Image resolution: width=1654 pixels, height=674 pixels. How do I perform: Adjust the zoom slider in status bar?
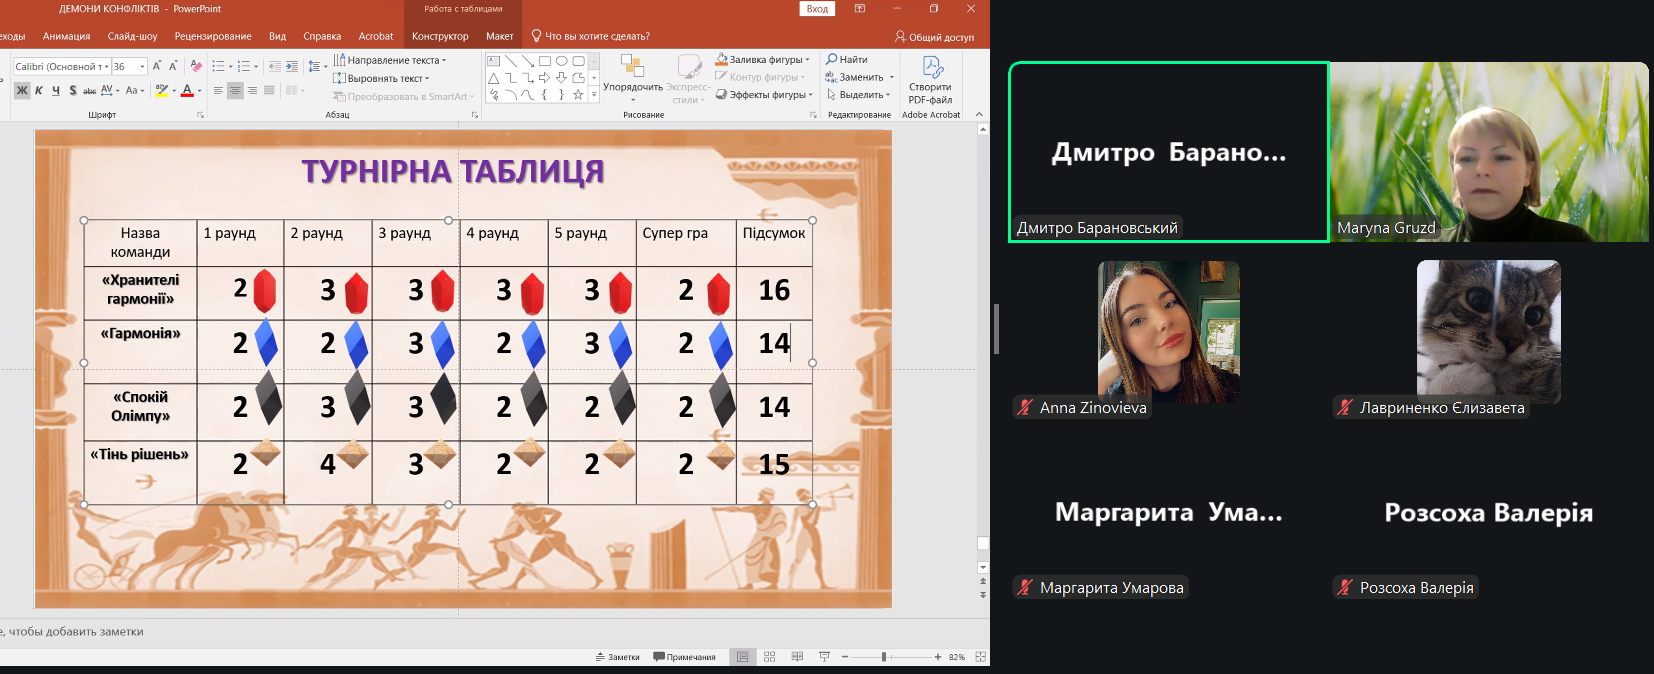884,657
